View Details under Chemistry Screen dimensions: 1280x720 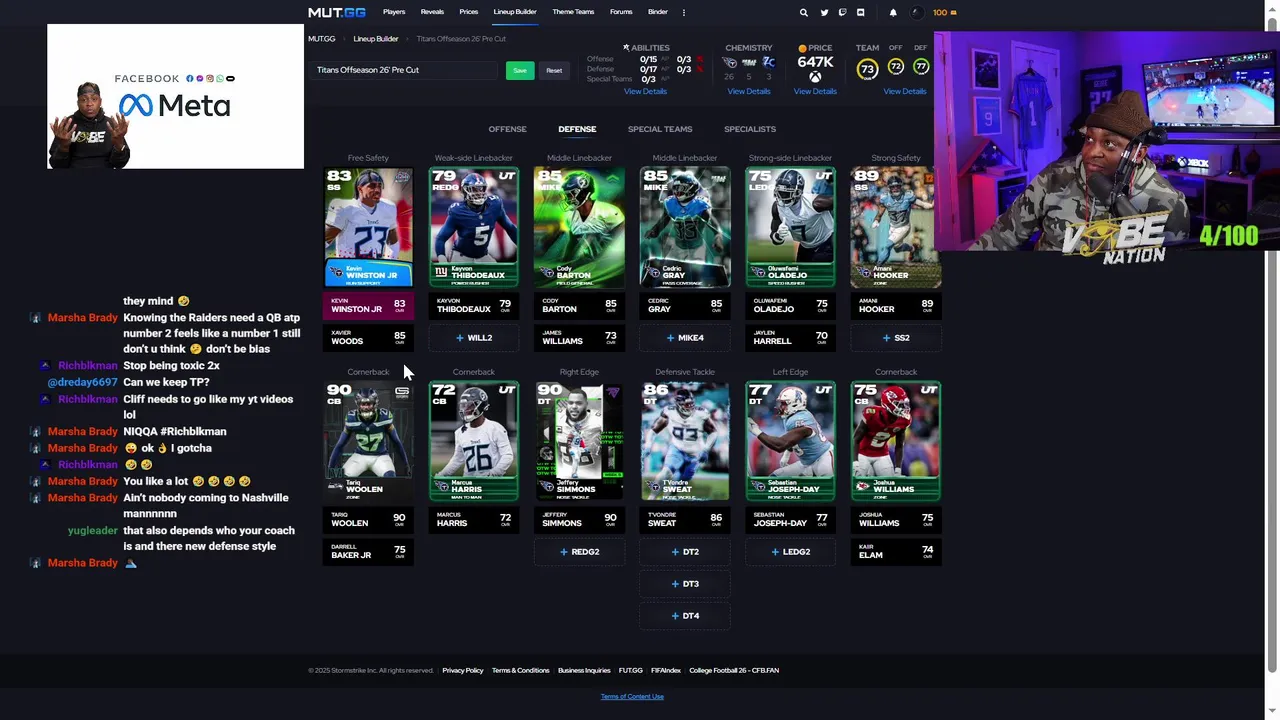[x=749, y=91]
